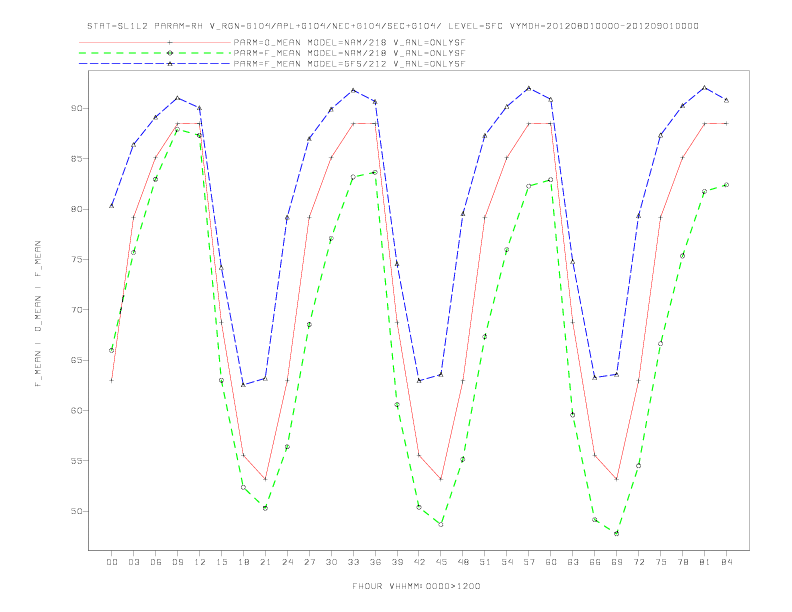Click the y-axis tick label 75
The height and width of the screenshot is (612, 792).
coord(77,260)
